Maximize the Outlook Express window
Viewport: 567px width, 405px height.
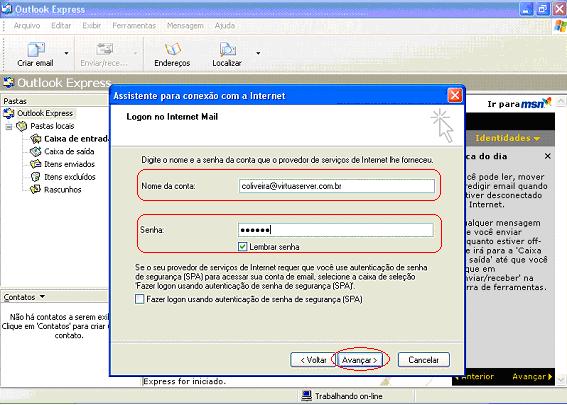[542, 9]
